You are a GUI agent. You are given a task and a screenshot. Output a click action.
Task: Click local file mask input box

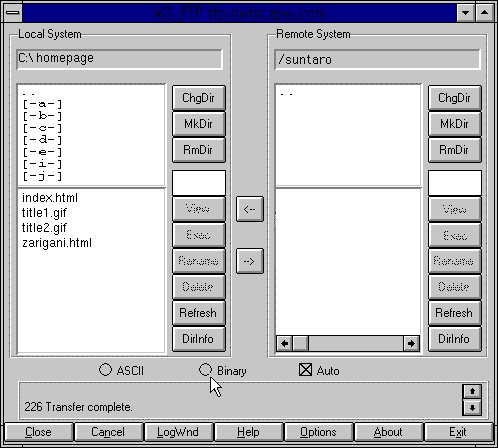[x=199, y=183]
